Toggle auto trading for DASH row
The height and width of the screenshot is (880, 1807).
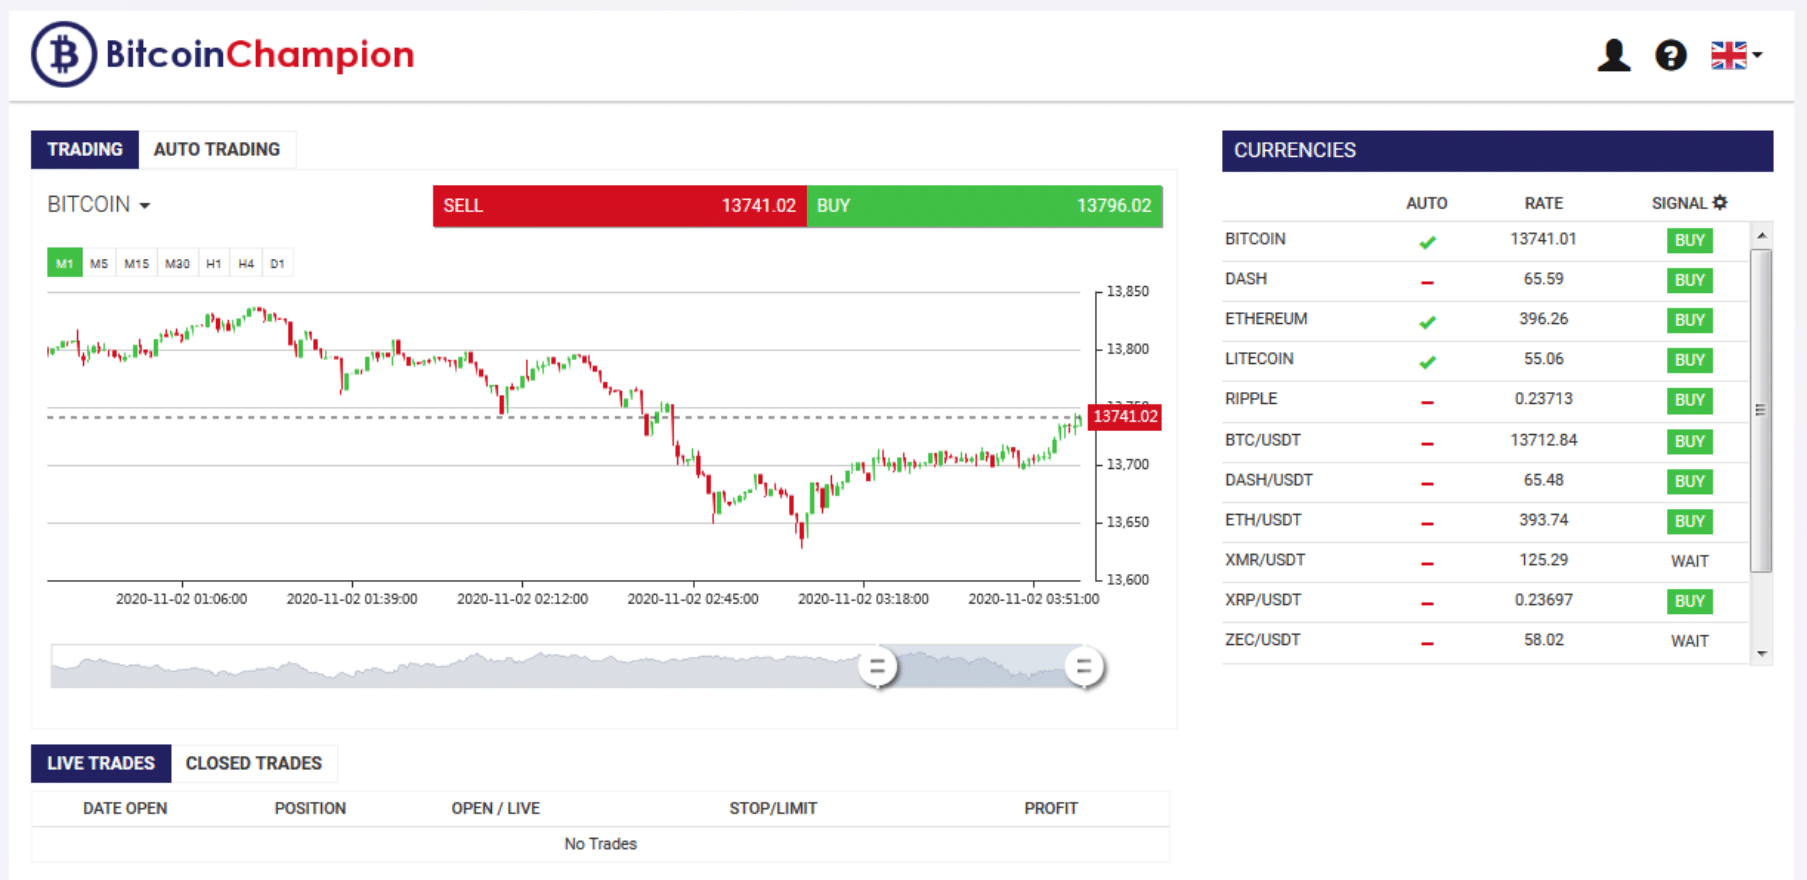pyautogui.click(x=1427, y=282)
